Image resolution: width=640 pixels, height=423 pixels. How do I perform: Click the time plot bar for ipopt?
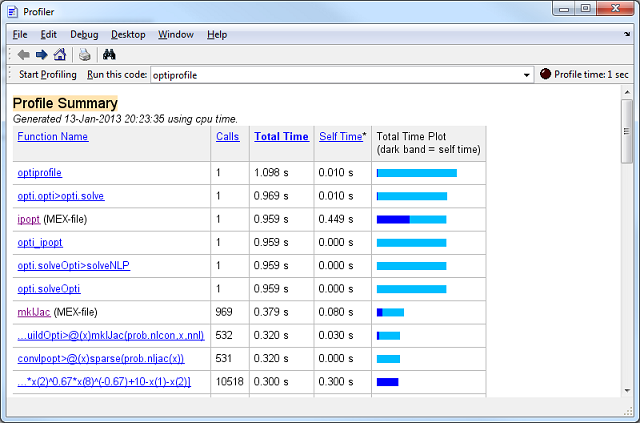tap(411, 220)
